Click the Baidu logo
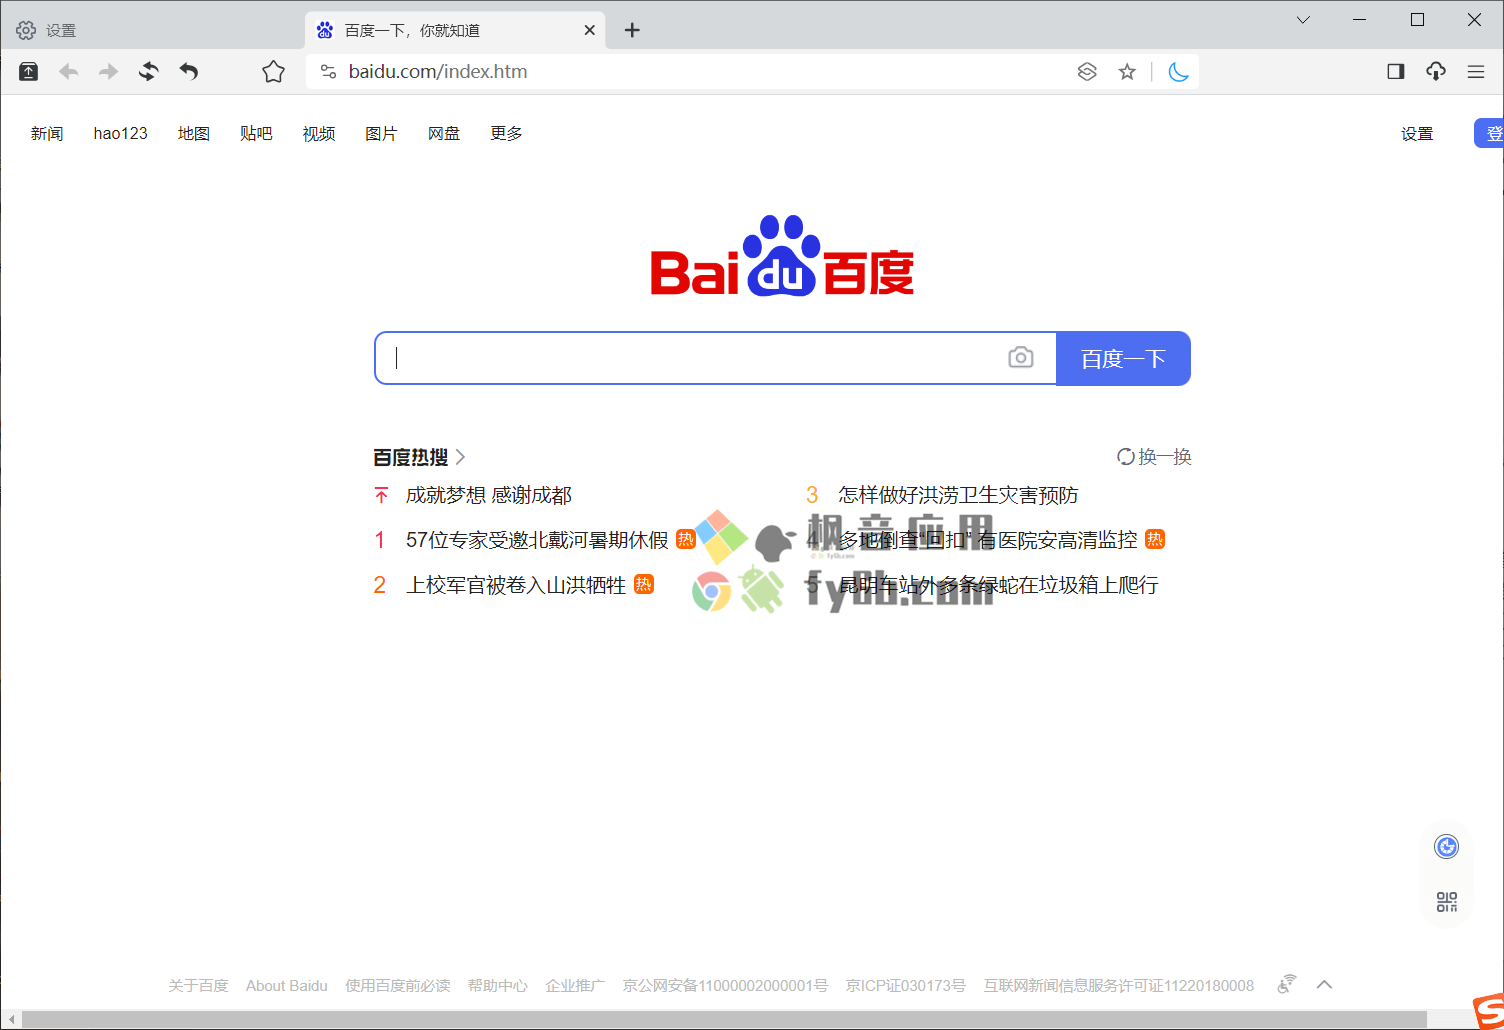The height and width of the screenshot is (1030, 1504). [x=782, y=256]
